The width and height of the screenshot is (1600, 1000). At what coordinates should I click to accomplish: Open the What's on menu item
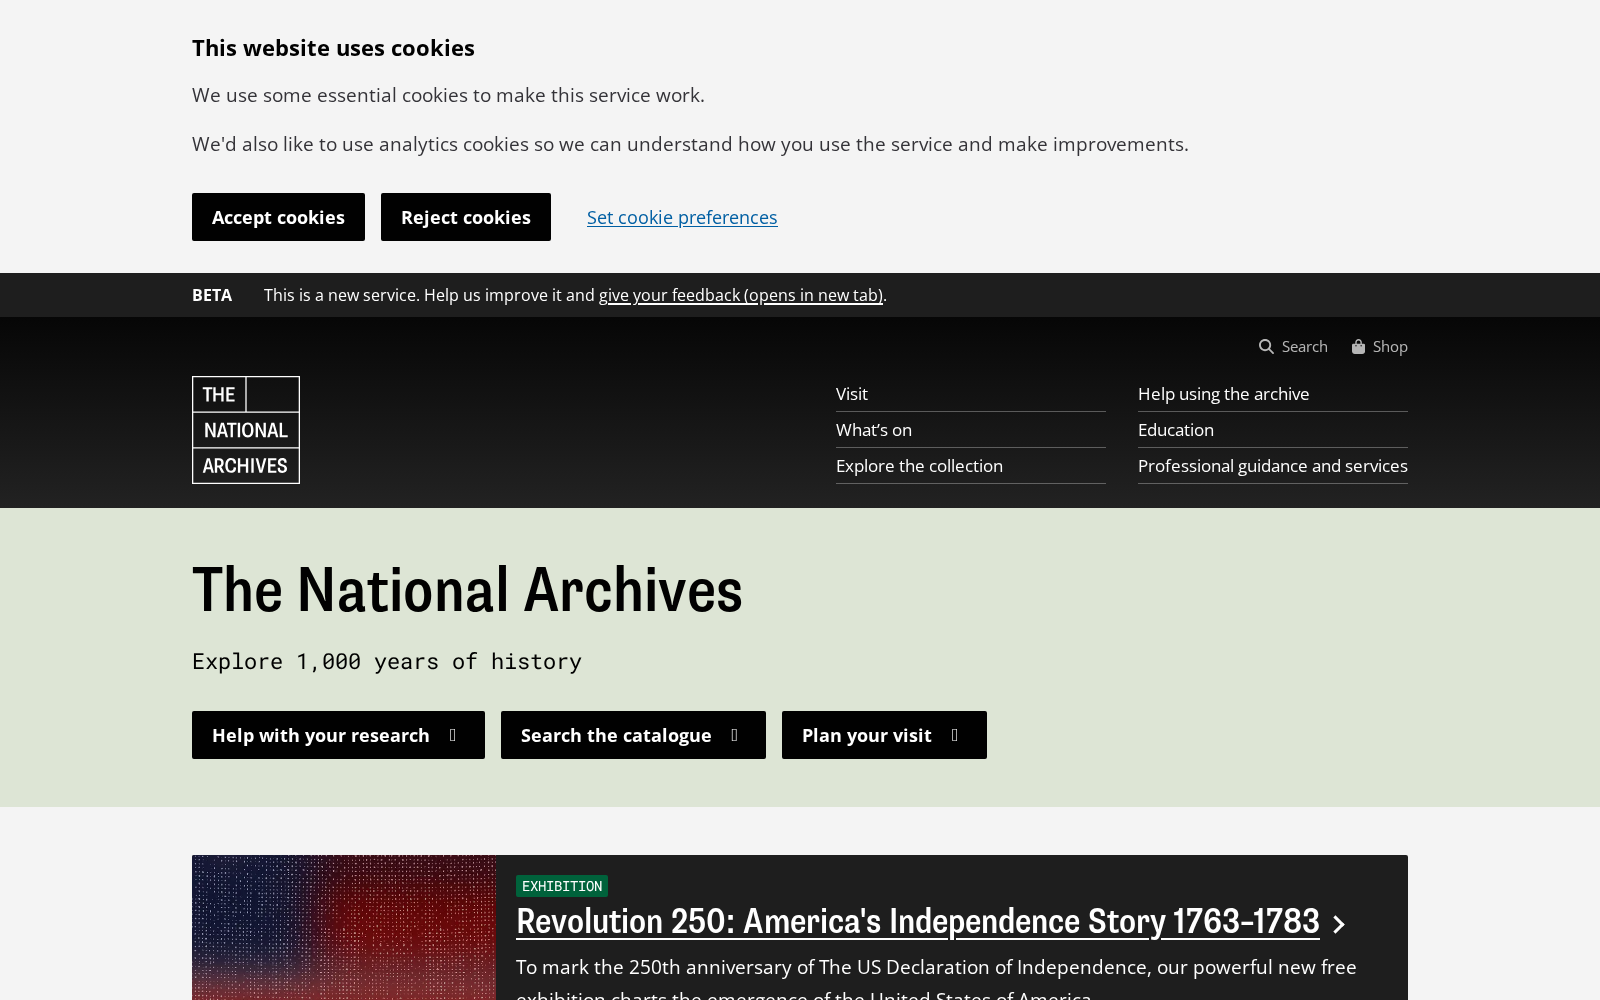pos(971,430)
